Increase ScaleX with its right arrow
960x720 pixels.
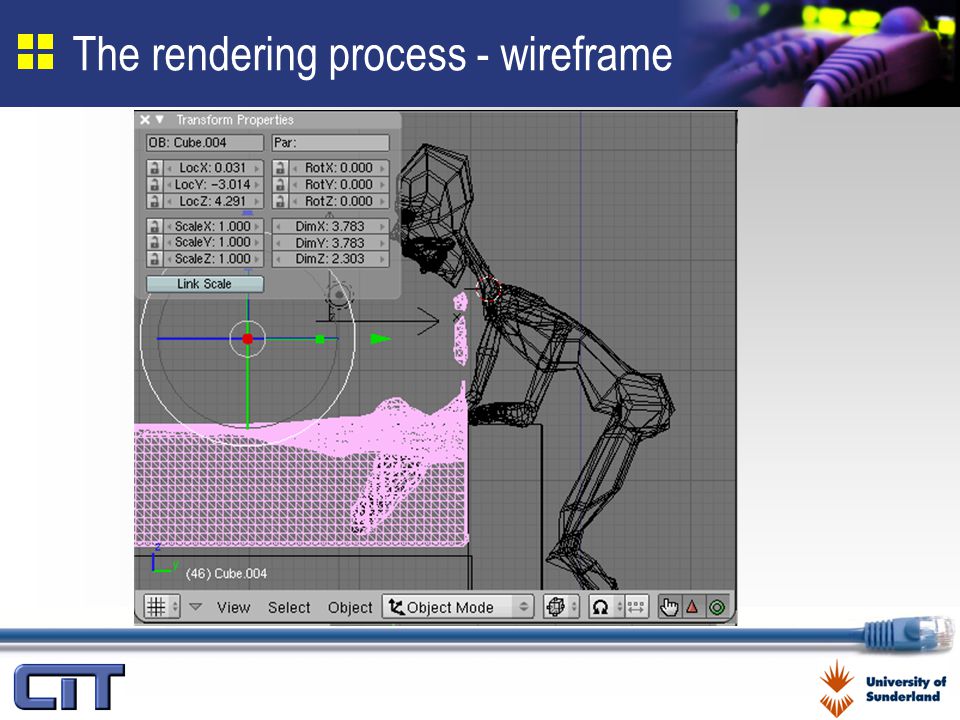pyautogui.click(x=258, y=226)
